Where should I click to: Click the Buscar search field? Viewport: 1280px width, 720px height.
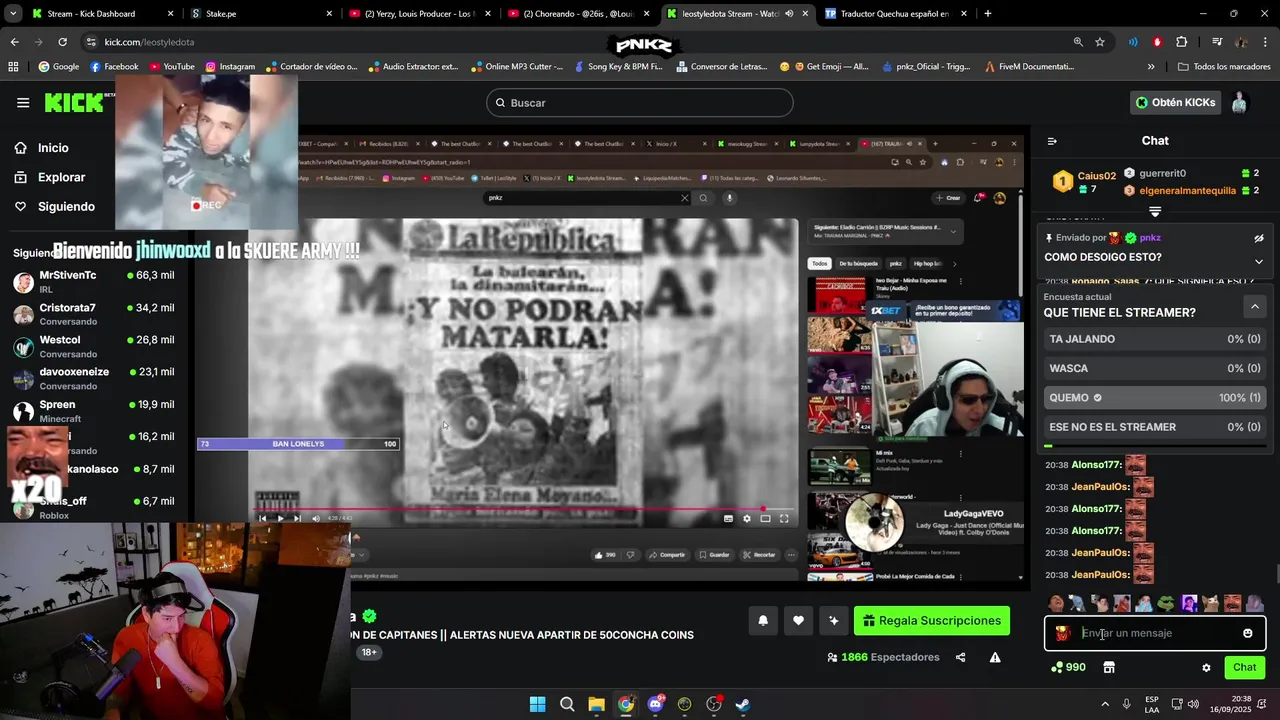tap(640, 102)
